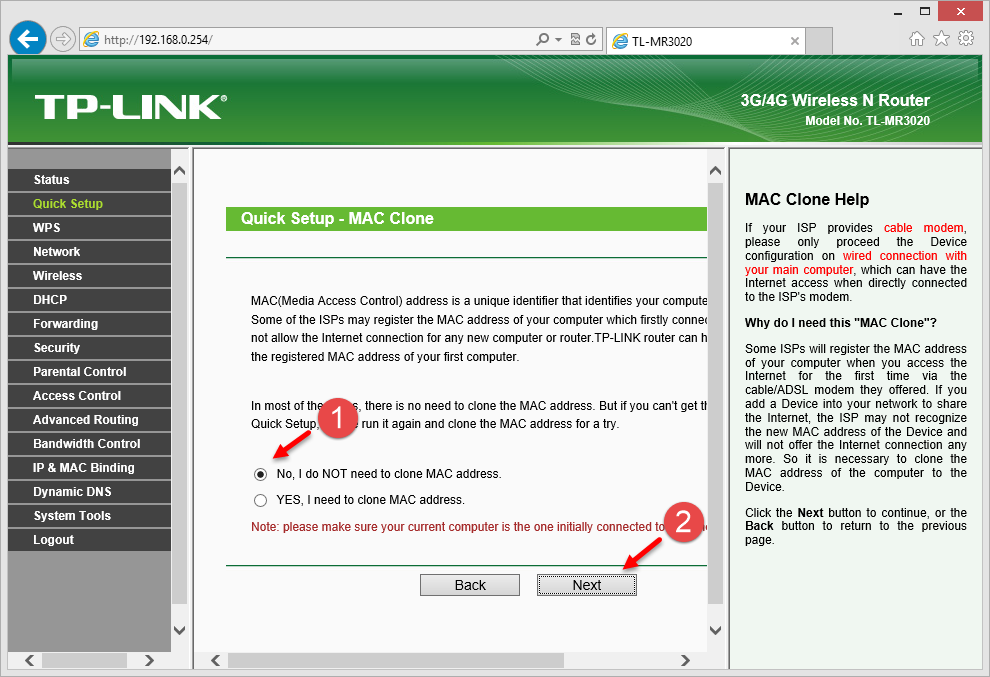Open Advanced Routing settings
This screenshot has height=677, width=990.
pyautogui.click(x=90, y=419)
